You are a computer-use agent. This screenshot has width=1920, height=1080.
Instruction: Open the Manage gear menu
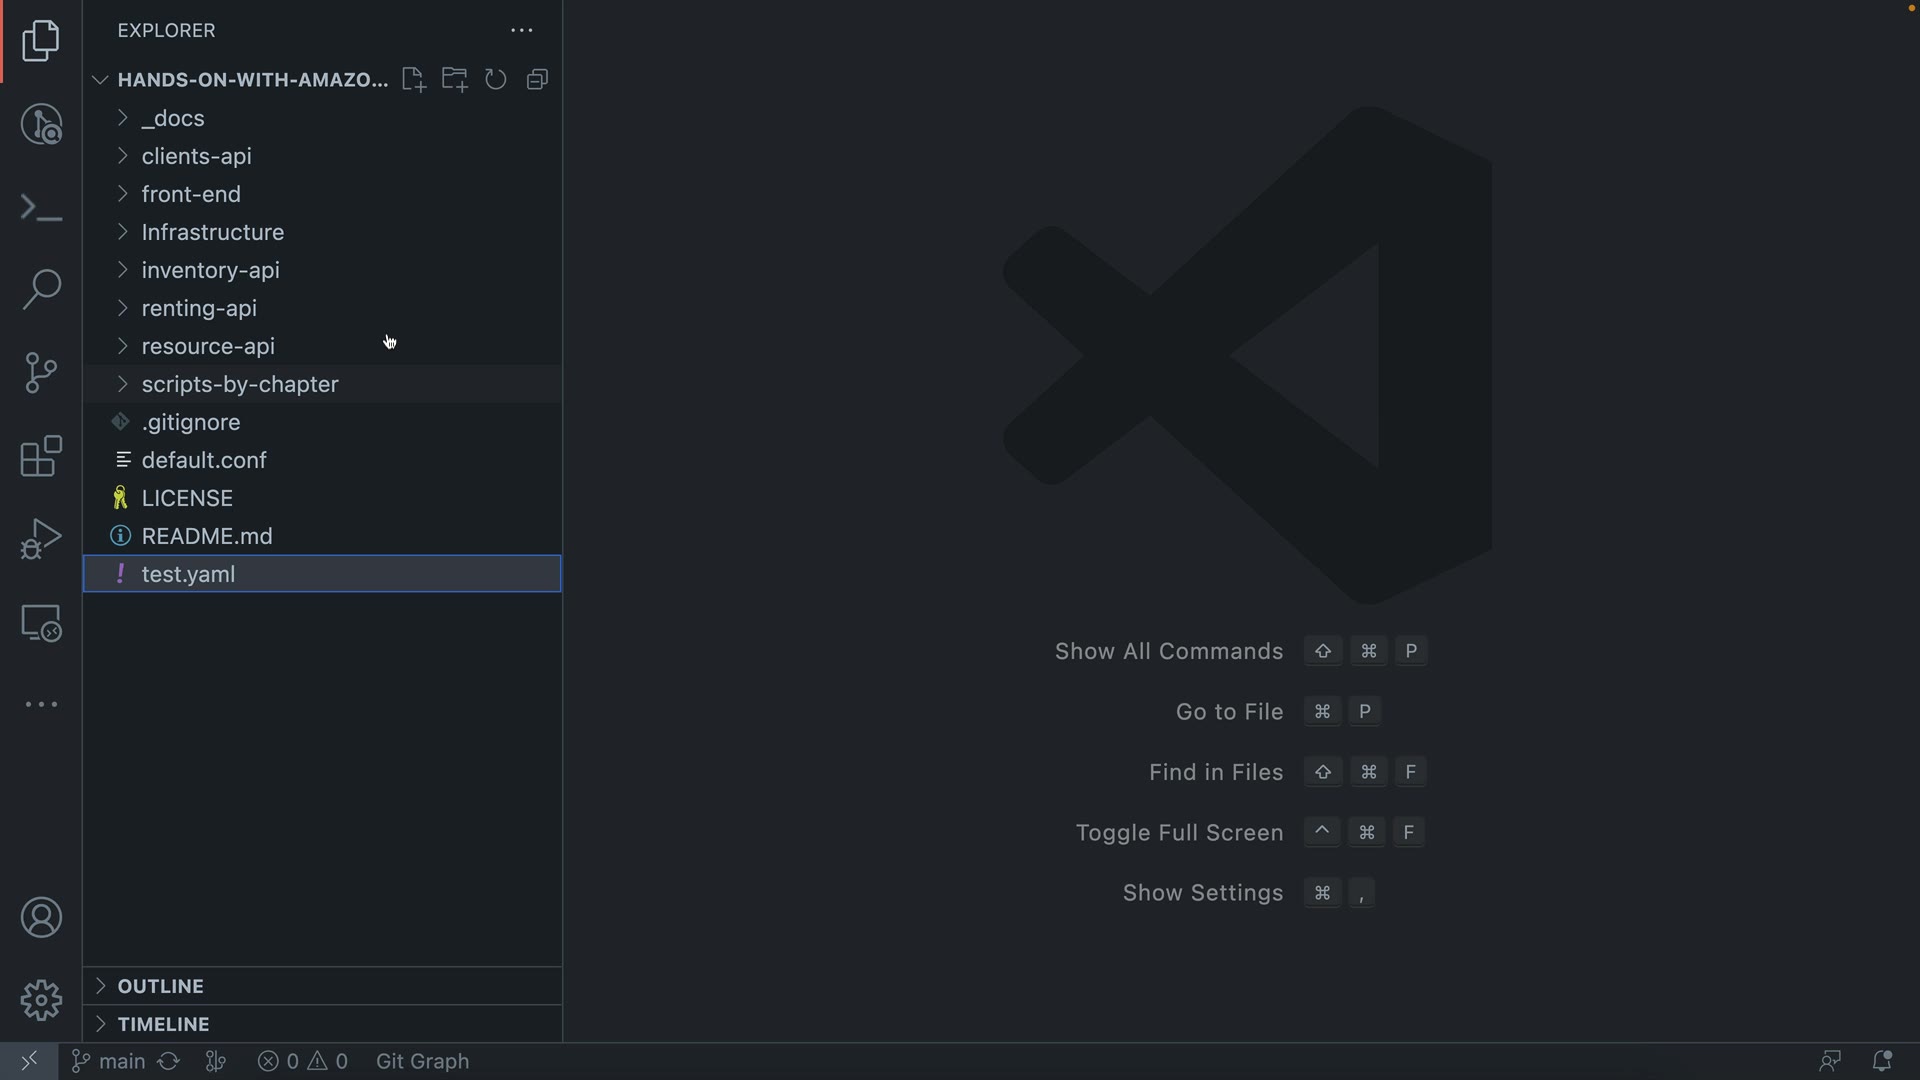tap(41, 1000)
